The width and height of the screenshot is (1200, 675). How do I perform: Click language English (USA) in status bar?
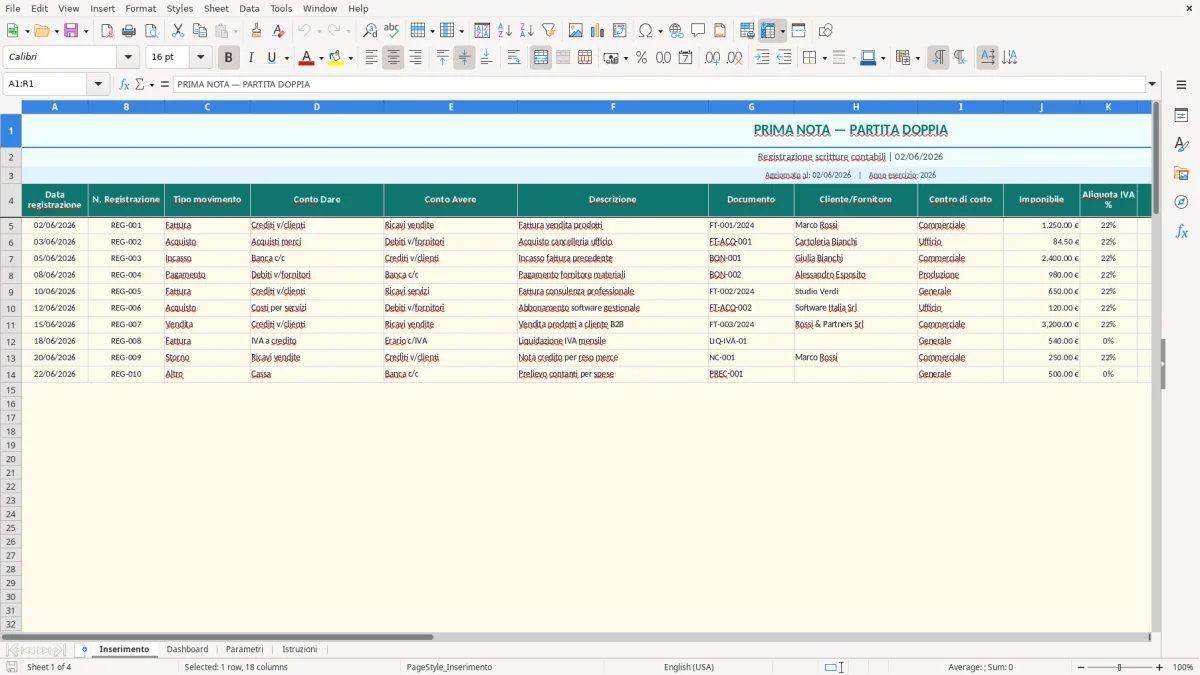(x=689, y=667)
